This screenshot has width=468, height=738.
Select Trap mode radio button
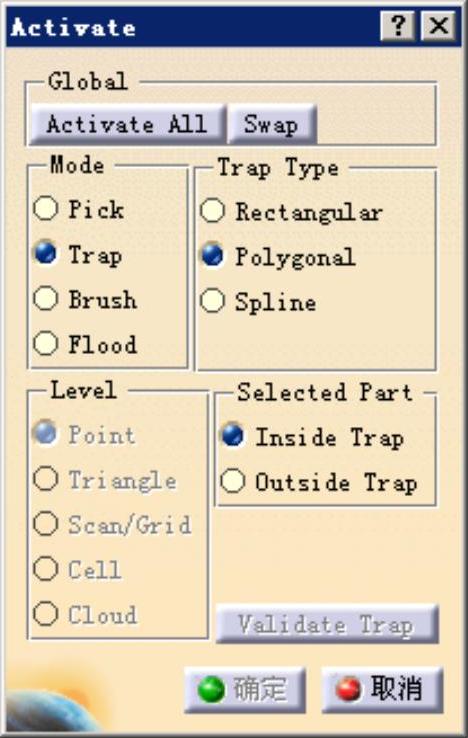click(x=46, y=253)
